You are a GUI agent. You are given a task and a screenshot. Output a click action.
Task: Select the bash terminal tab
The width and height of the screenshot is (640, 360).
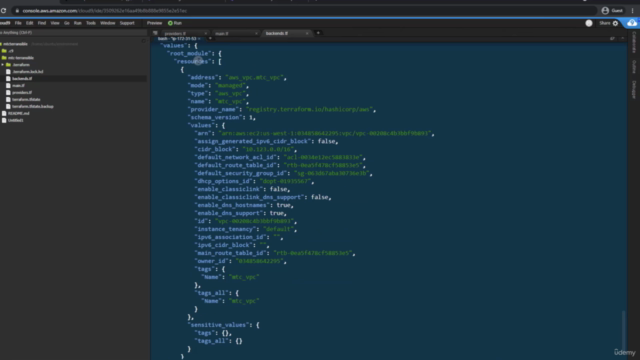coord(177,39)
